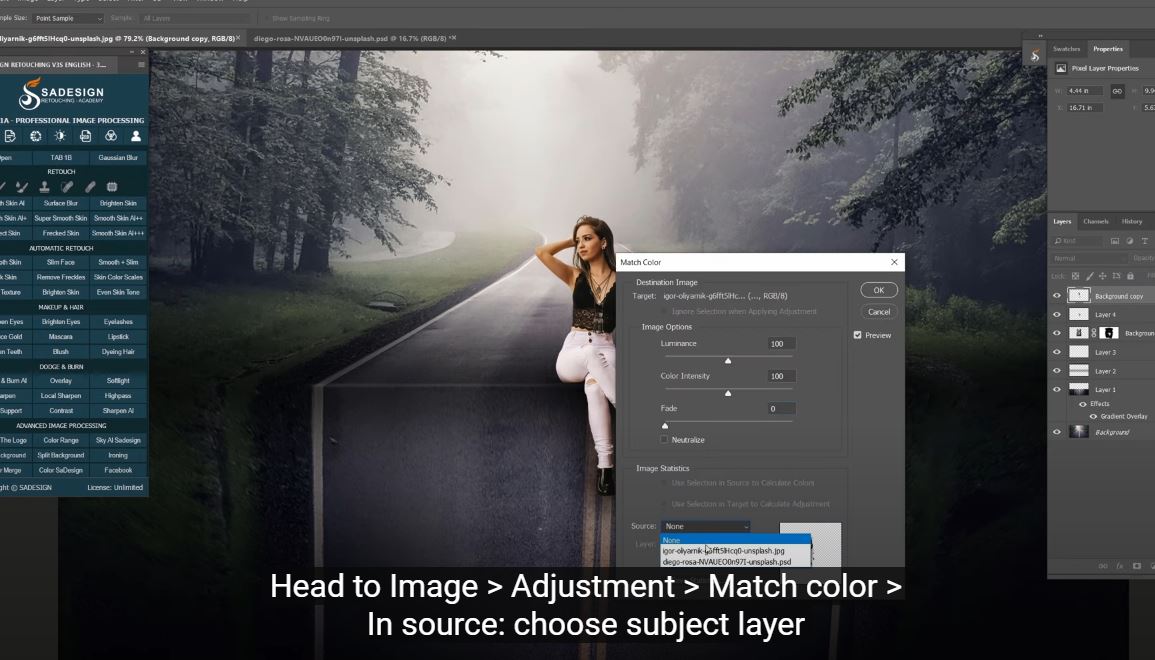Image resolution: width=1155 pixels, height=660 pixels.
Task: Hide Layer 1 visibility eye
Action: tap(1057, 390)
